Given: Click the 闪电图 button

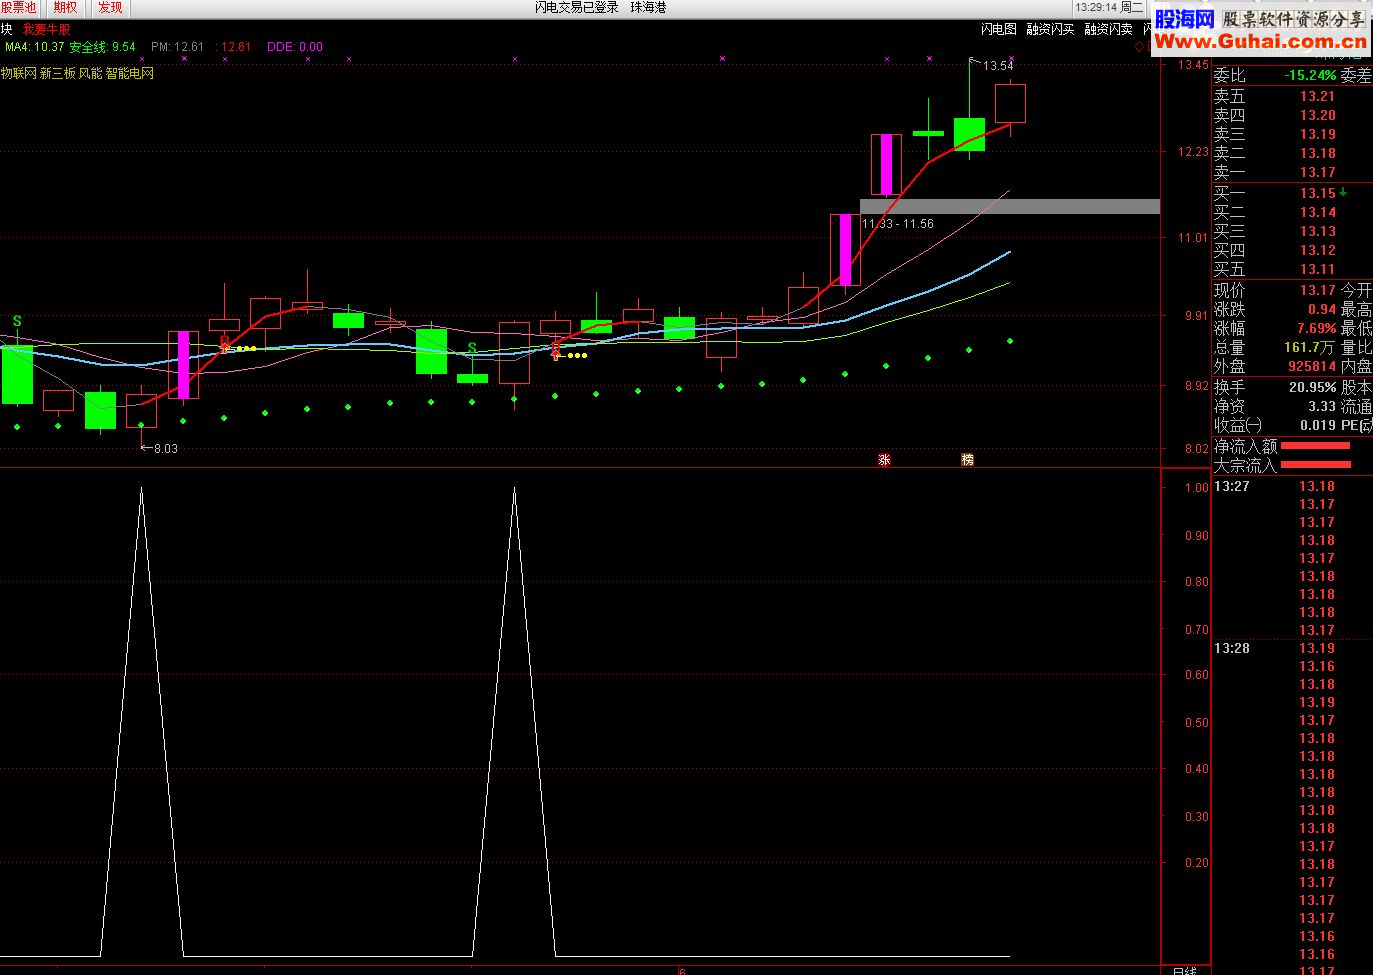Looking at the screenshot, I should click(998, 30).
